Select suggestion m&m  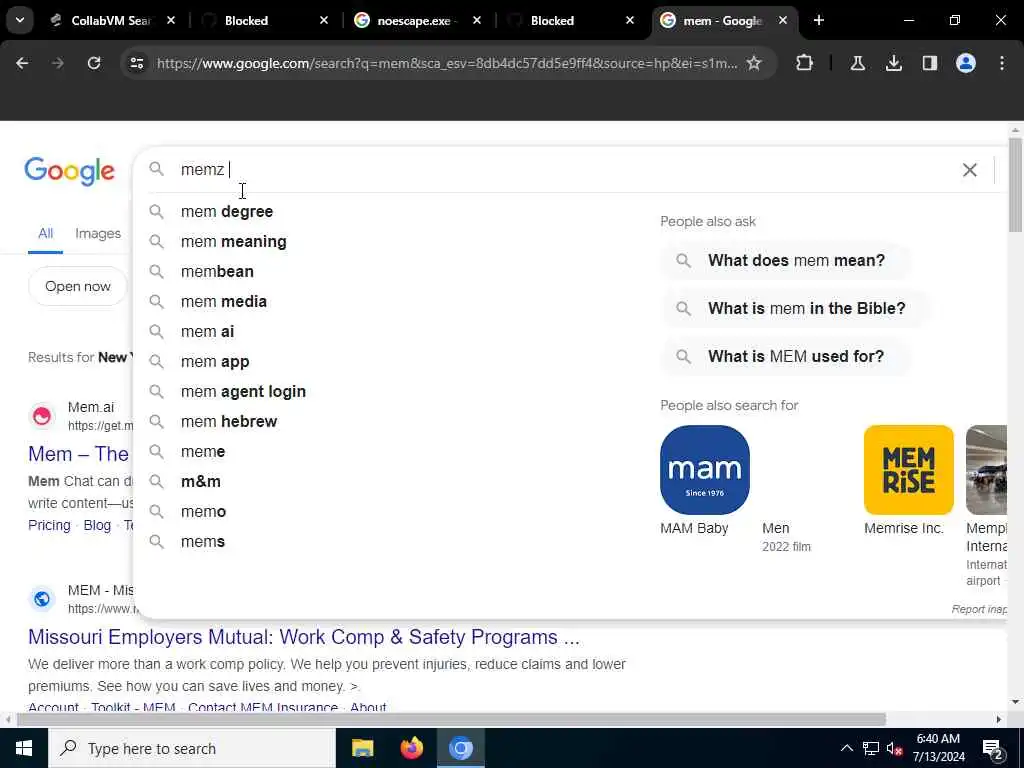[200, 482]
